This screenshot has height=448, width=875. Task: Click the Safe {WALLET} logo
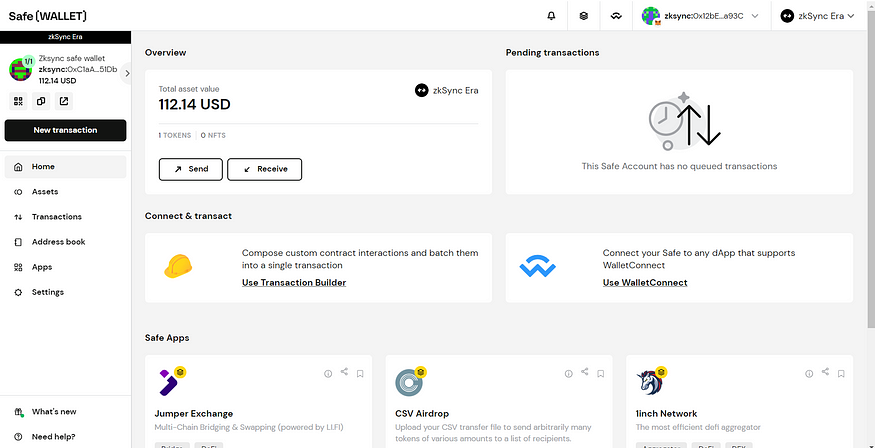[x=47, y=16]
